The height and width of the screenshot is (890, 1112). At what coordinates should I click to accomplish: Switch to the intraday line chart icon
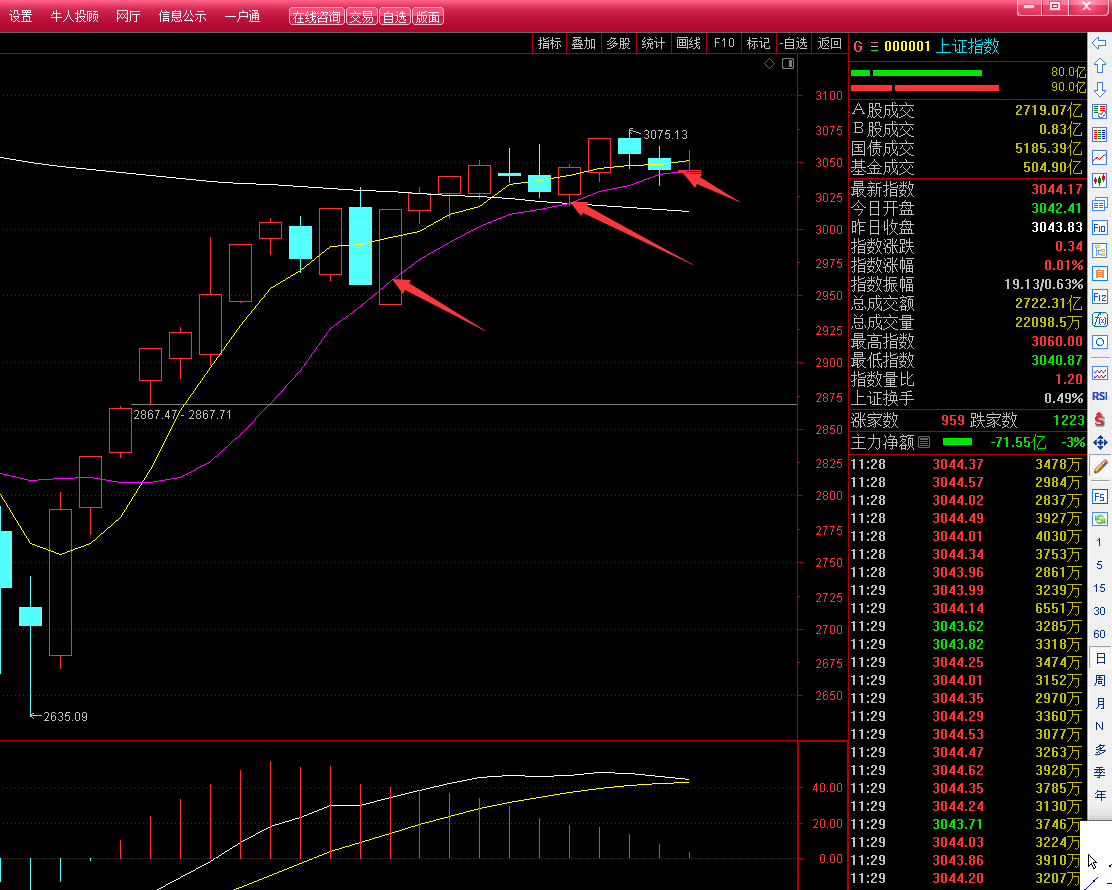click(x=1099, y=157)
